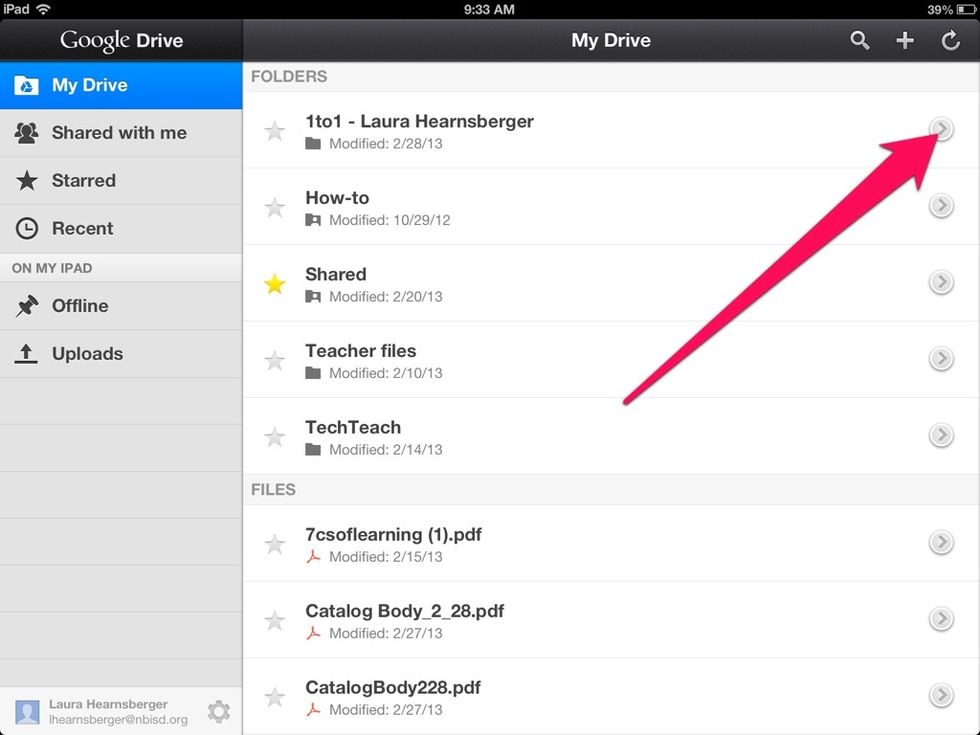This screenshot has width=980, height=735.
Task: Click the PDF icon under 7csoflearning (1).pdf
Action: click(x=313, y=556)
